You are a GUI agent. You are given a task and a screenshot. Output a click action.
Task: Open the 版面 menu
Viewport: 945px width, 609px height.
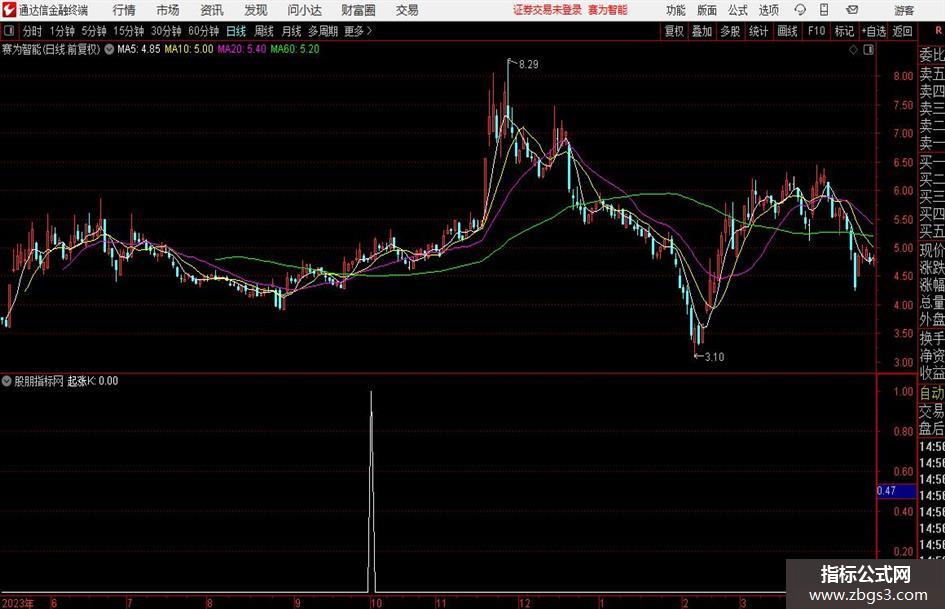click(707, 10)
